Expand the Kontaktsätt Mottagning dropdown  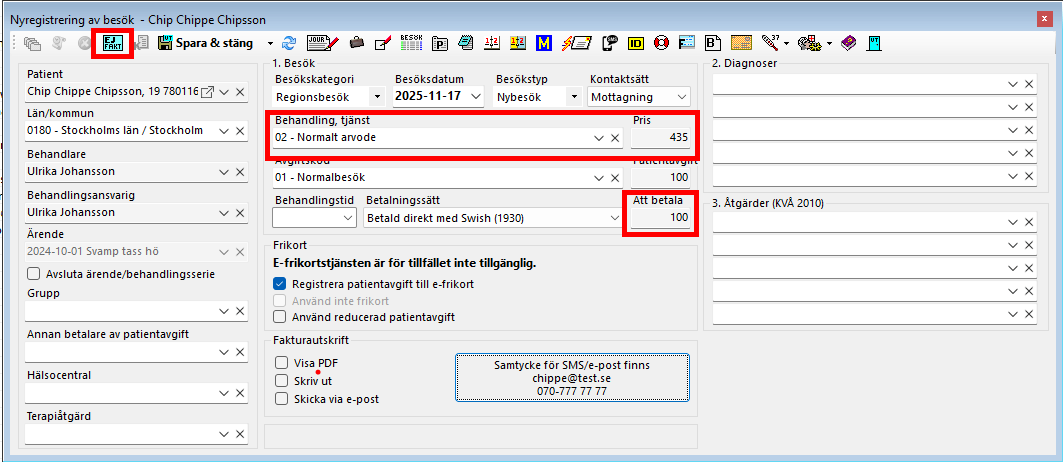[682, 97]
